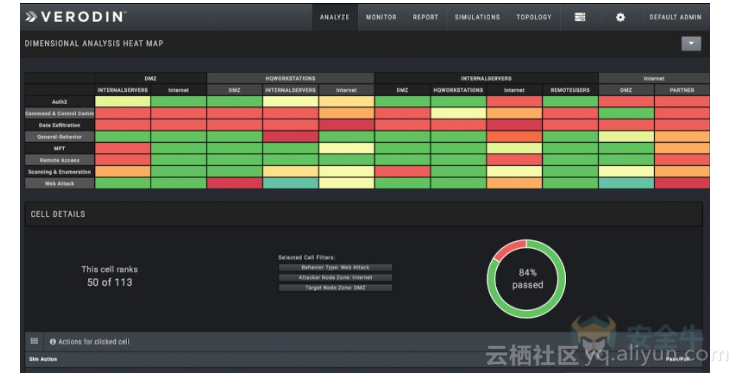The image size is (740, 378).
Task: Click the Target Node Zone: DMZ filter
Action: (x=336, y=287)
